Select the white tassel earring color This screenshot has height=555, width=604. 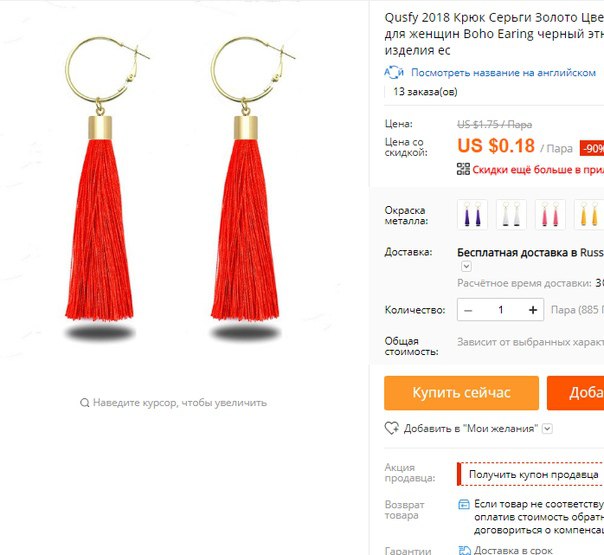point(511,215)
